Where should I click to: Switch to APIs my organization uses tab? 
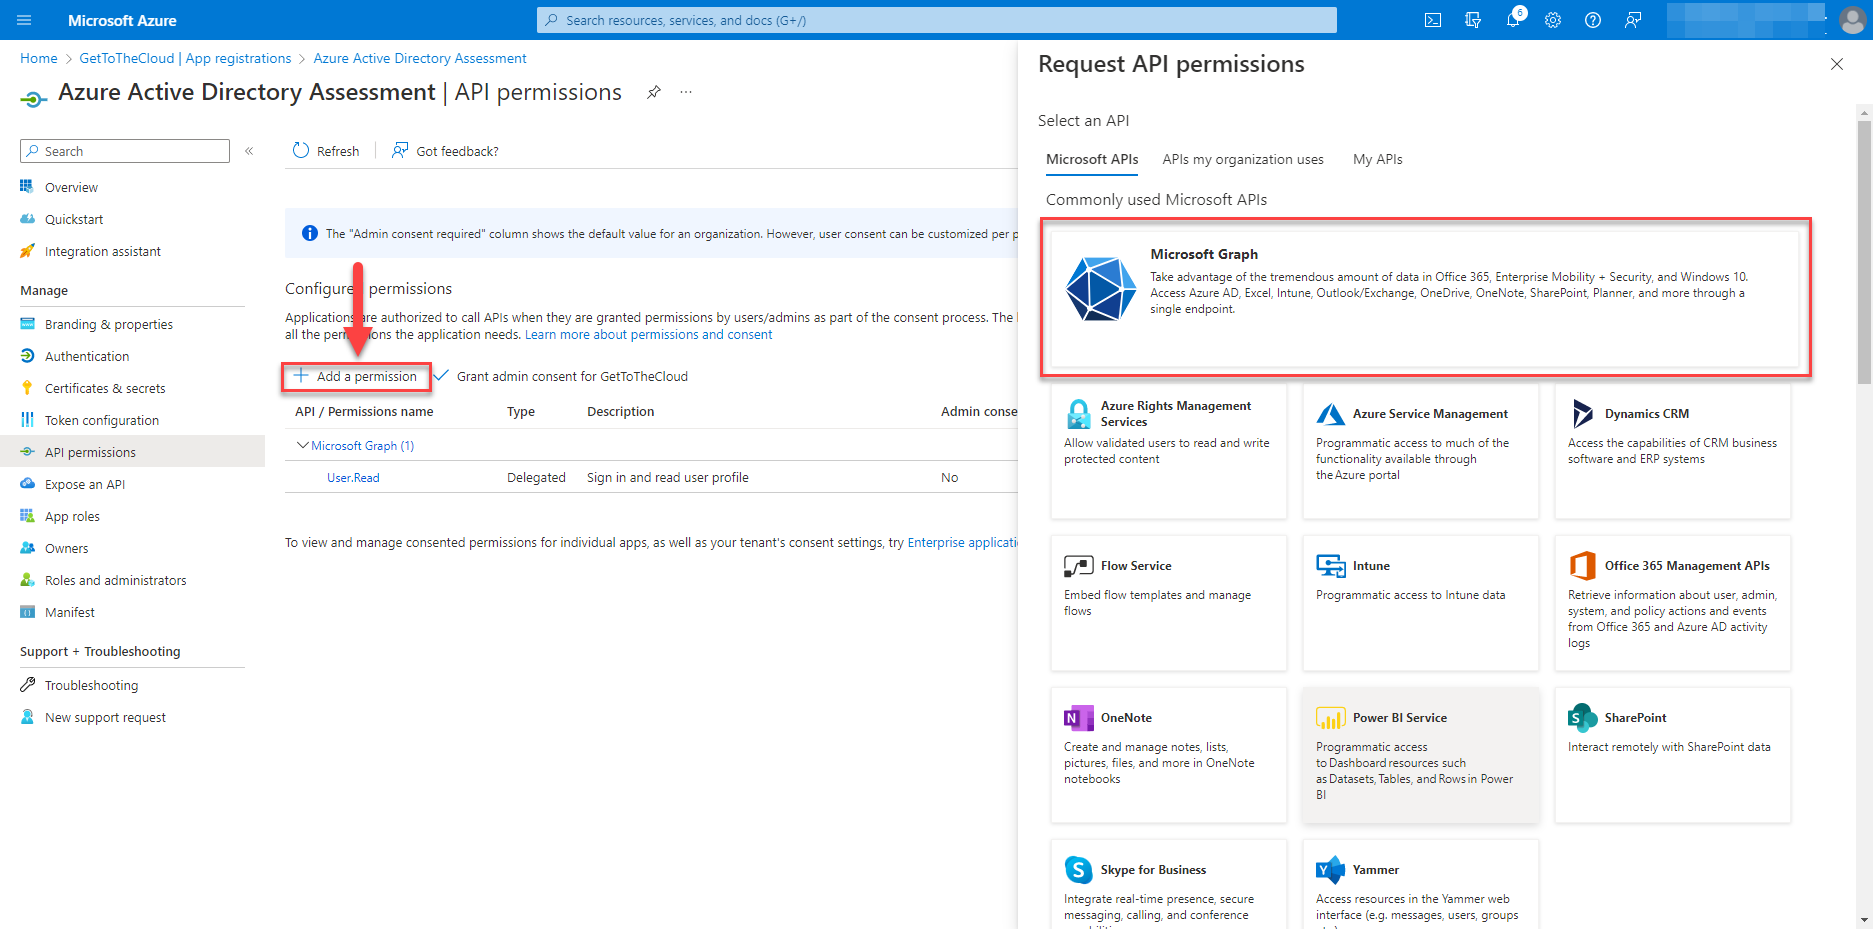[1242, 159]
